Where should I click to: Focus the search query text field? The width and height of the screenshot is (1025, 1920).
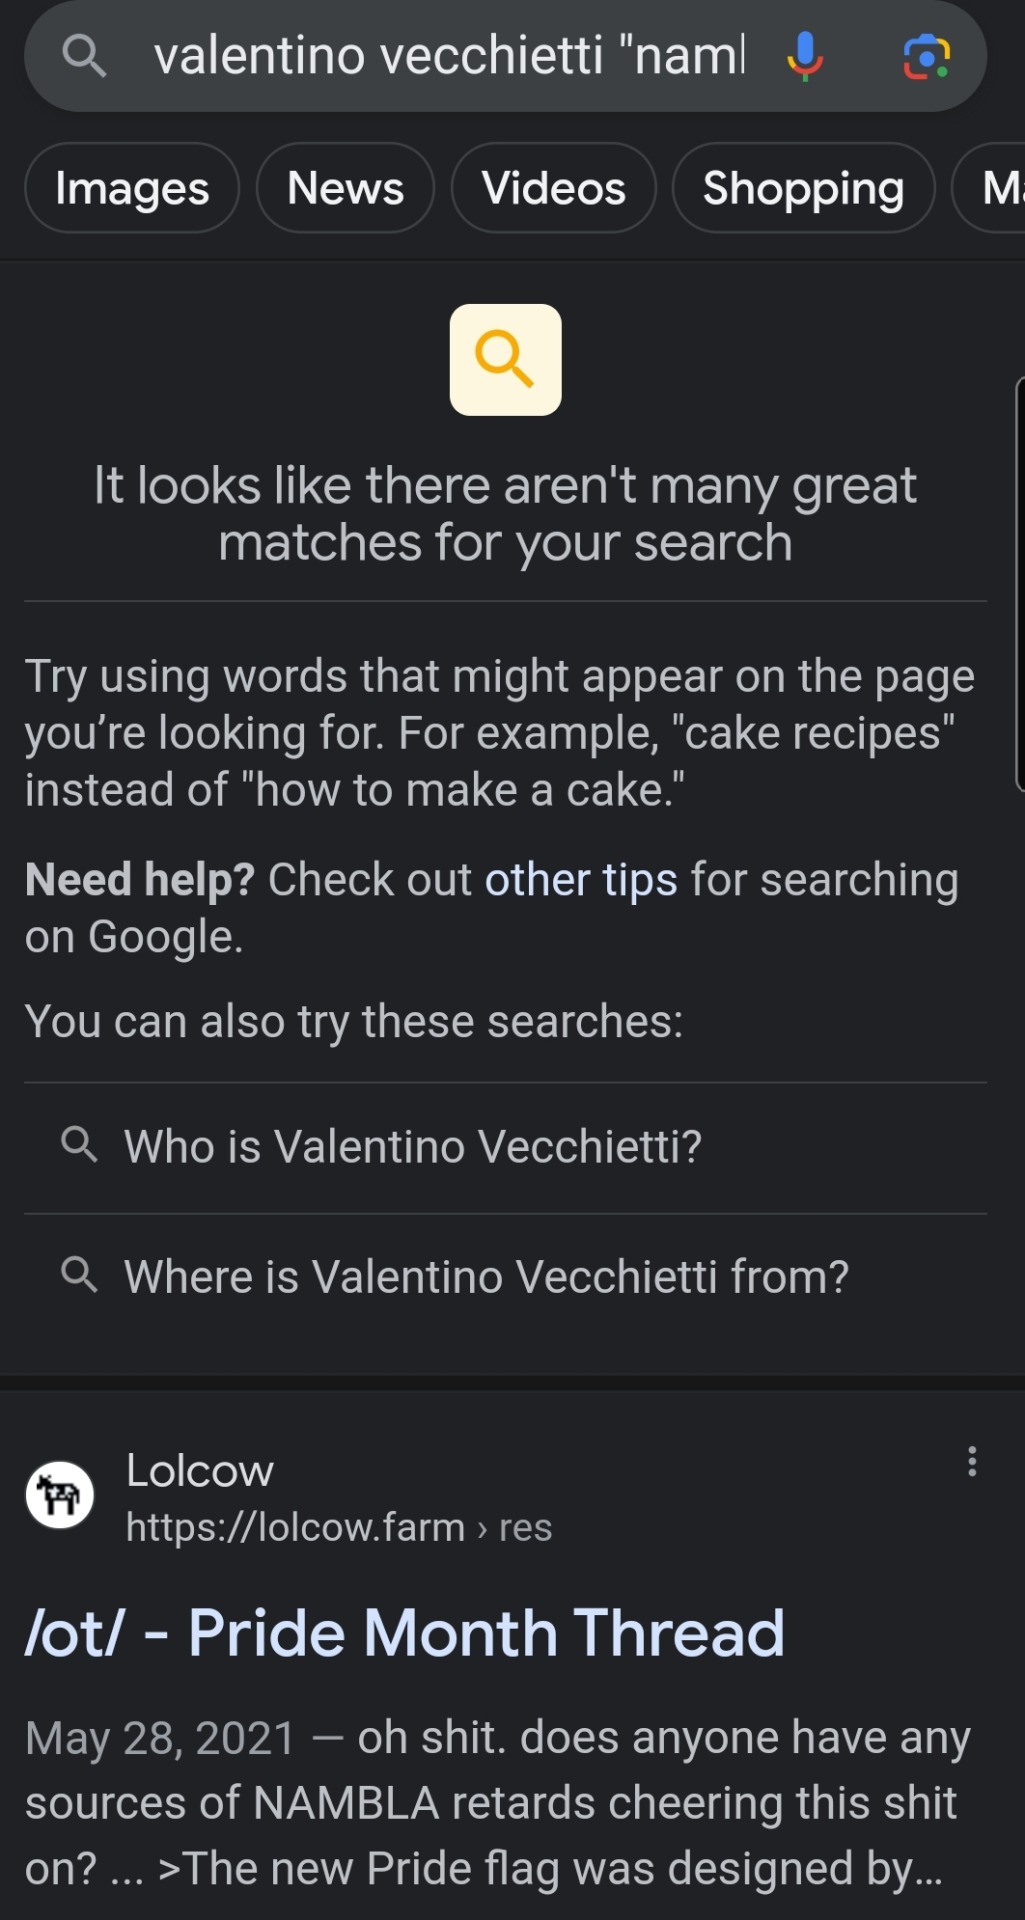click(450, 55)
